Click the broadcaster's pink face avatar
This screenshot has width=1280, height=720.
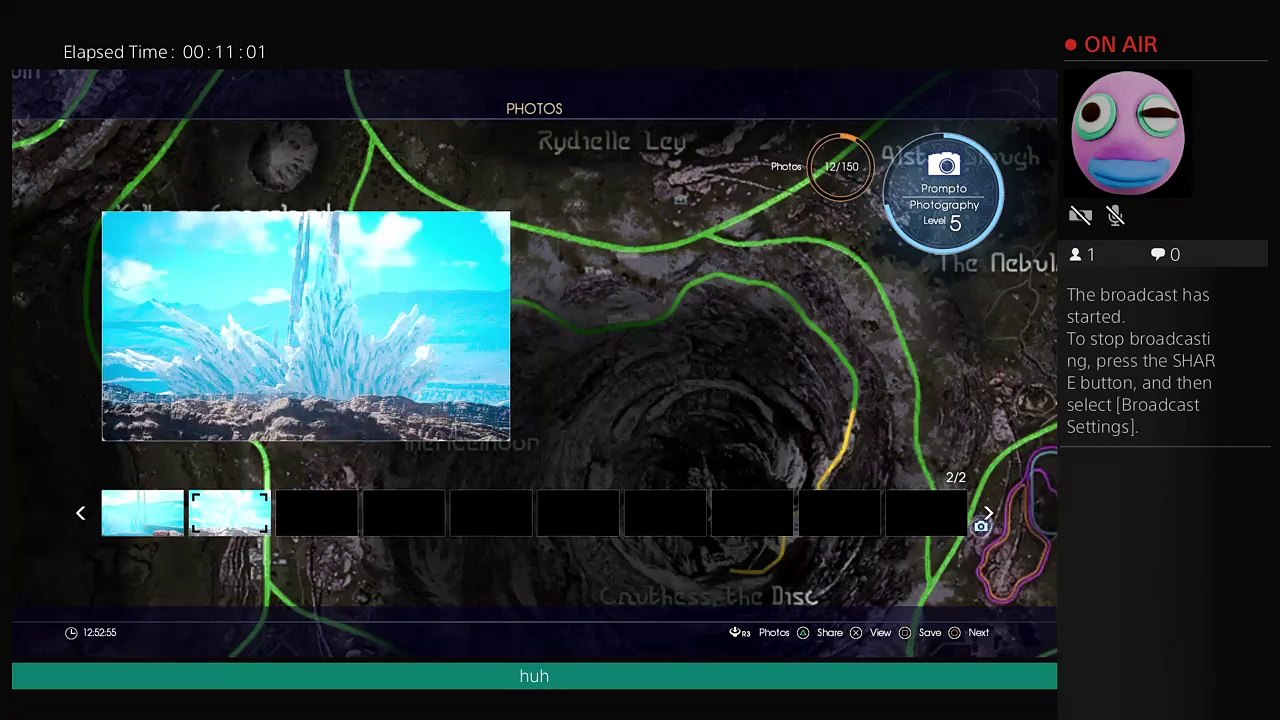coord(1127,132)
